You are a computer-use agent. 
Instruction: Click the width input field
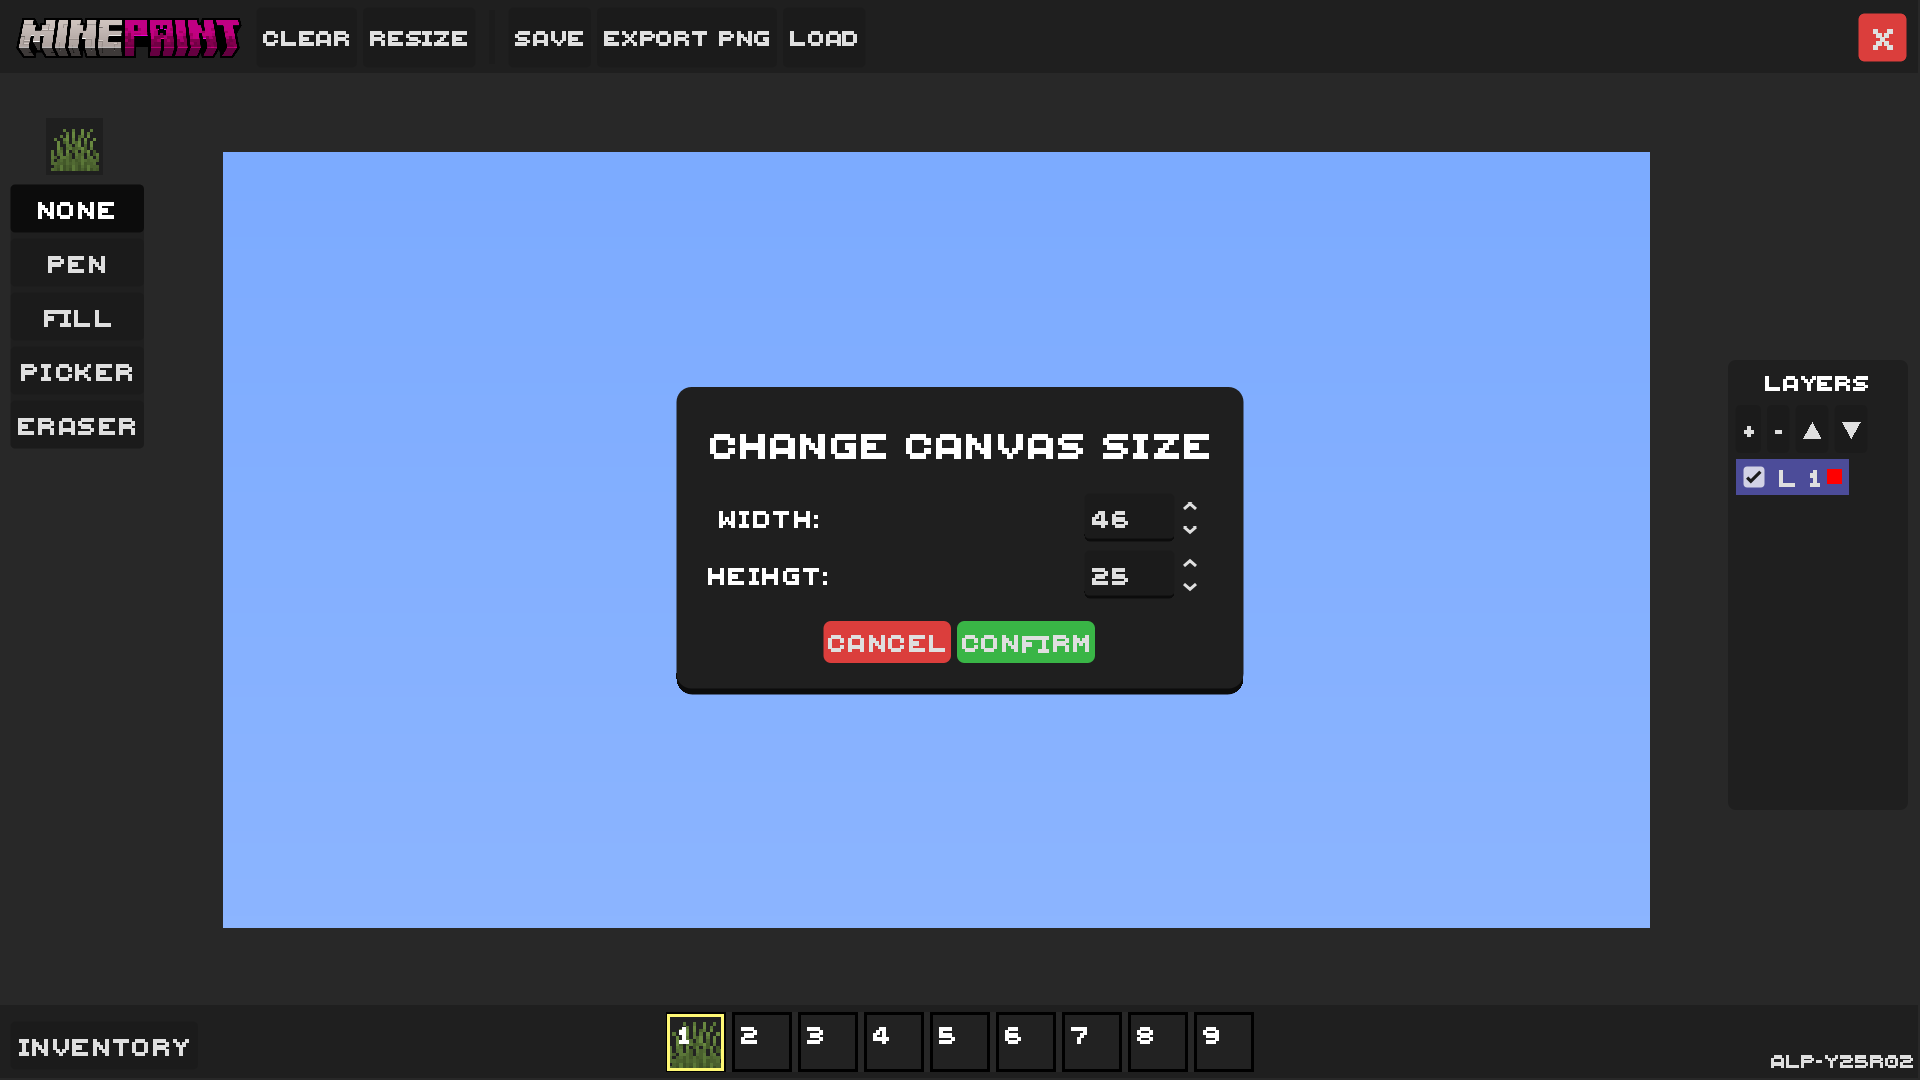(1128, 518)
